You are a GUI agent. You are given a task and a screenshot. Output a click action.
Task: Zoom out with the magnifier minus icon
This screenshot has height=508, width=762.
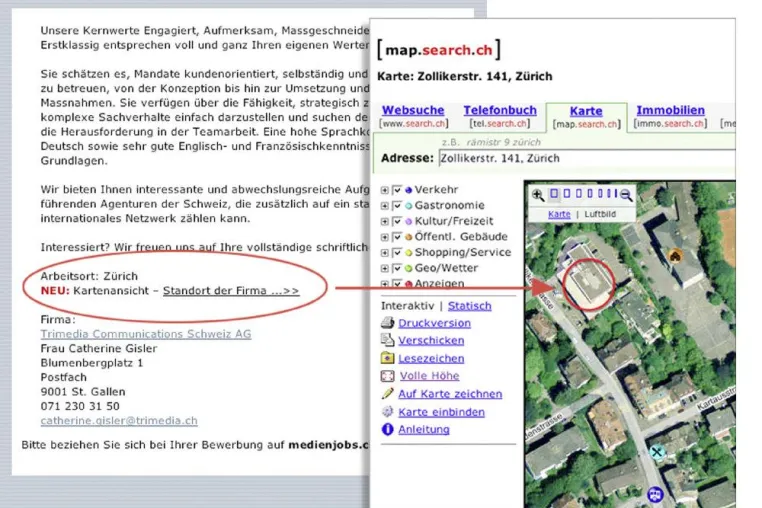coord(626,195)
